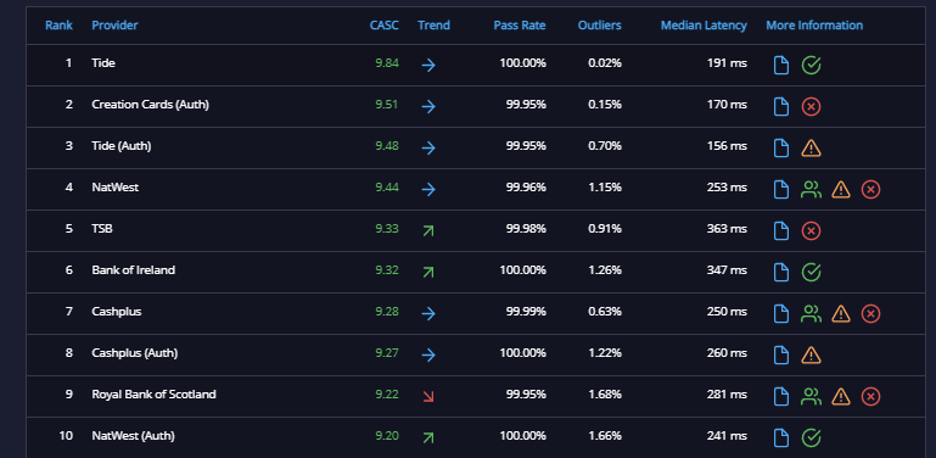Click the downward trend arrow for Royal Bank of Scotland
Image resolution: width=936 pixels, height=458 pixels.
coord(428,396)
